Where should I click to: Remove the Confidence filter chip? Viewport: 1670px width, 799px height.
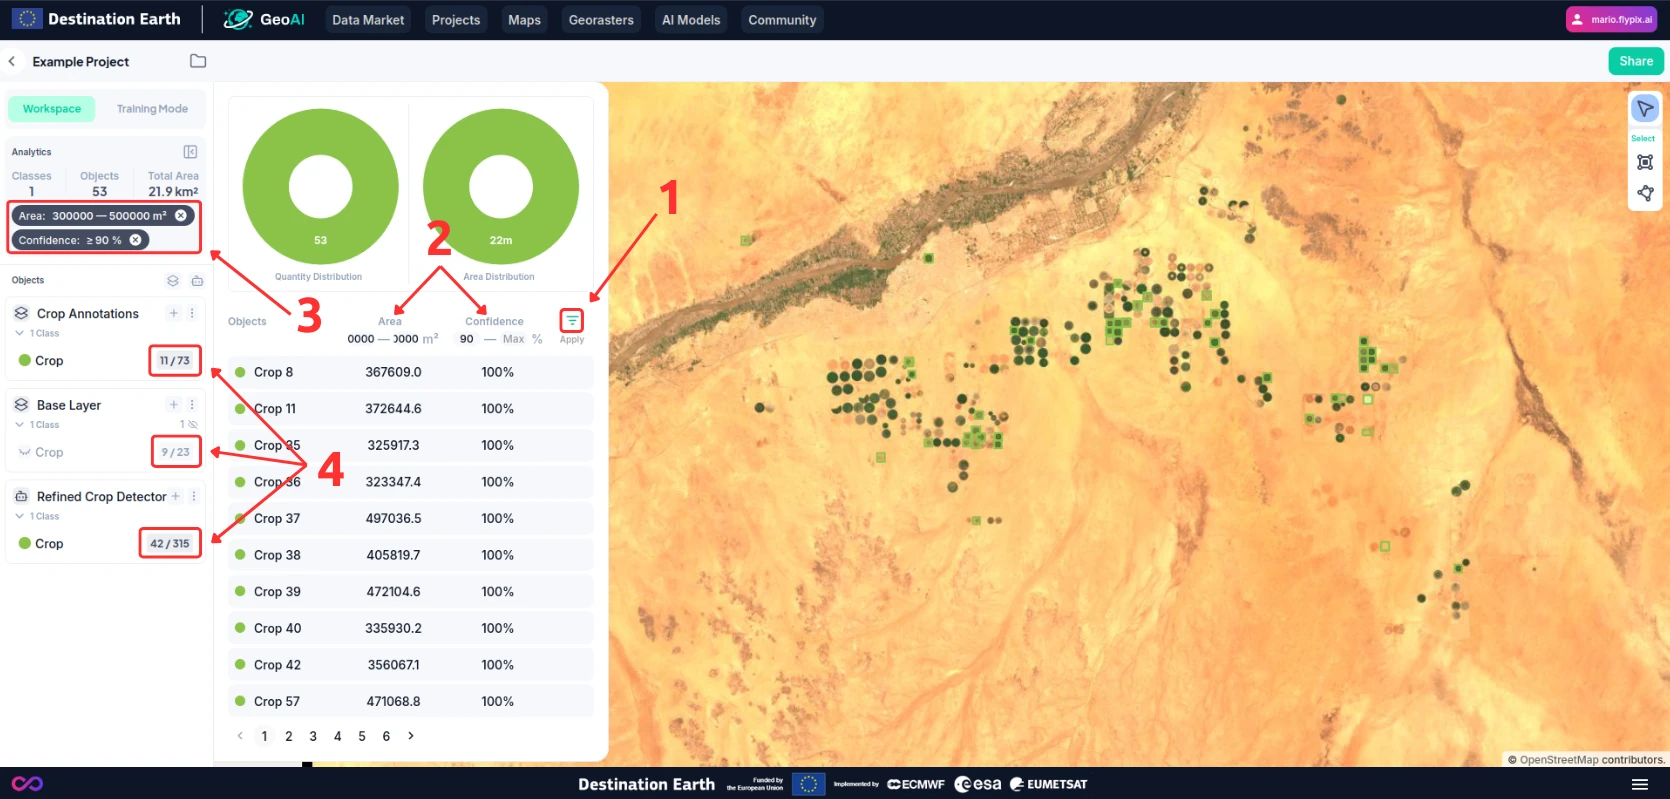(x=136, y=240)
